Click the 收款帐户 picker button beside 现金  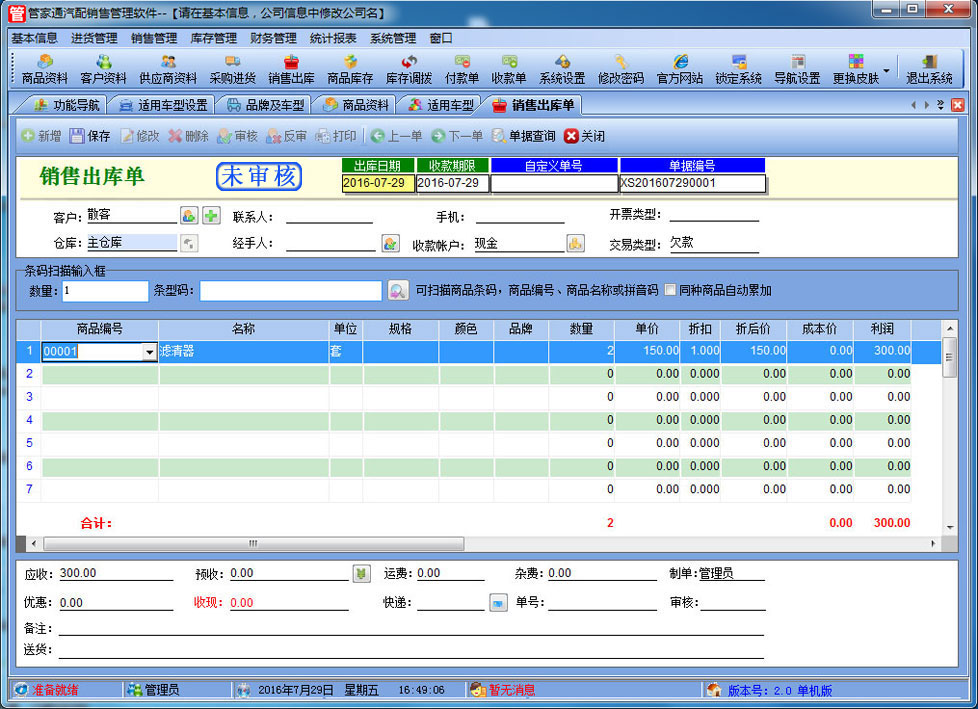click(x=575, y=243)
